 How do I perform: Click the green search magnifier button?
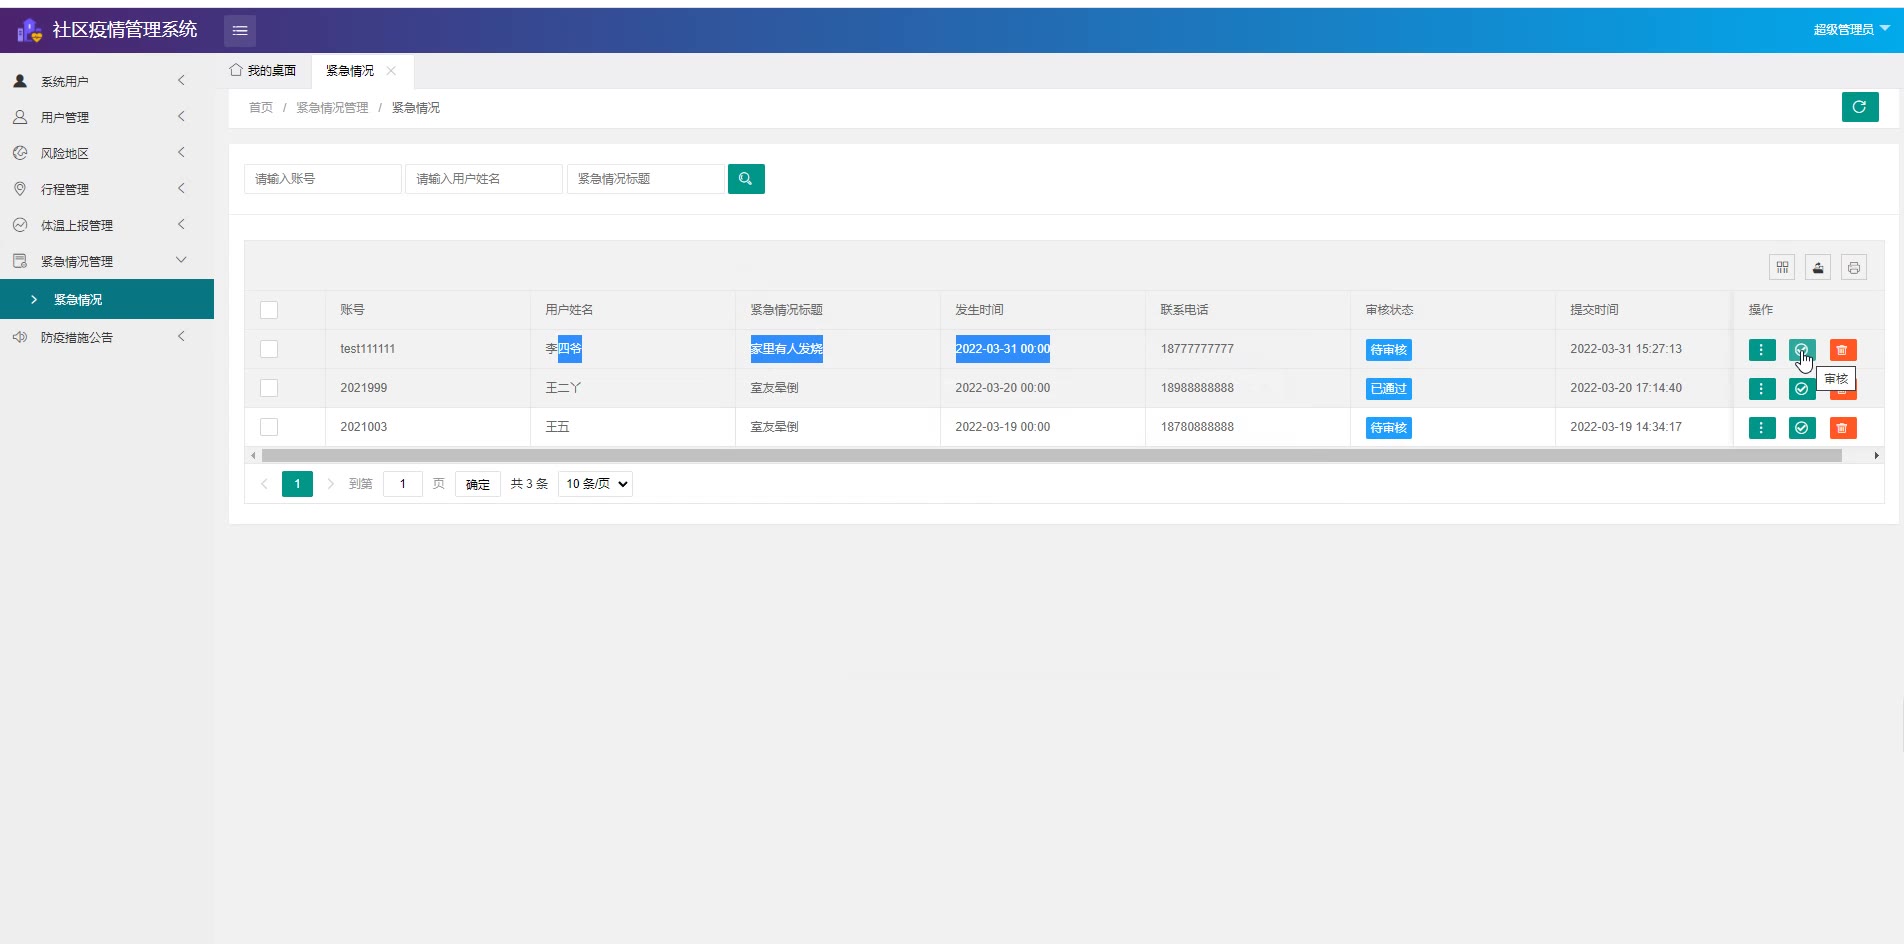pos(746,179)
